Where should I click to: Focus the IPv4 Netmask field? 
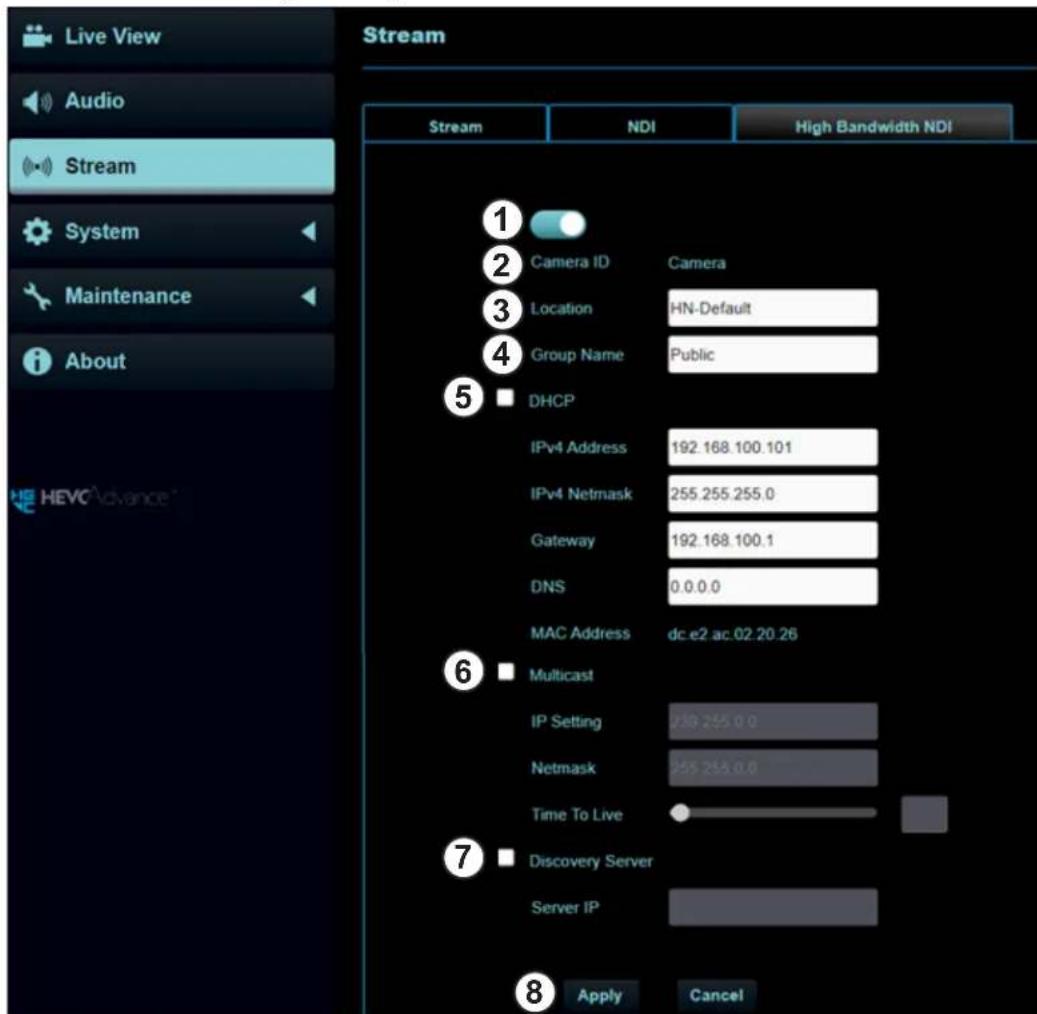click(772, 493)
